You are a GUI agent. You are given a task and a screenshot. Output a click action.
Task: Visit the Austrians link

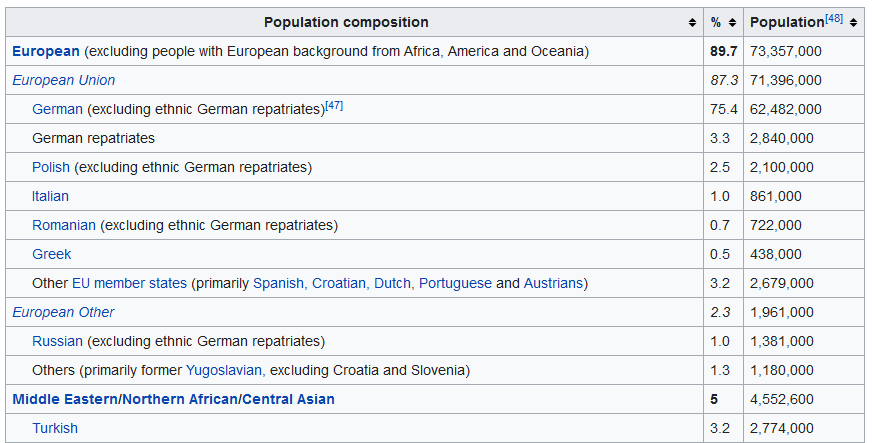tap(553, 283)
